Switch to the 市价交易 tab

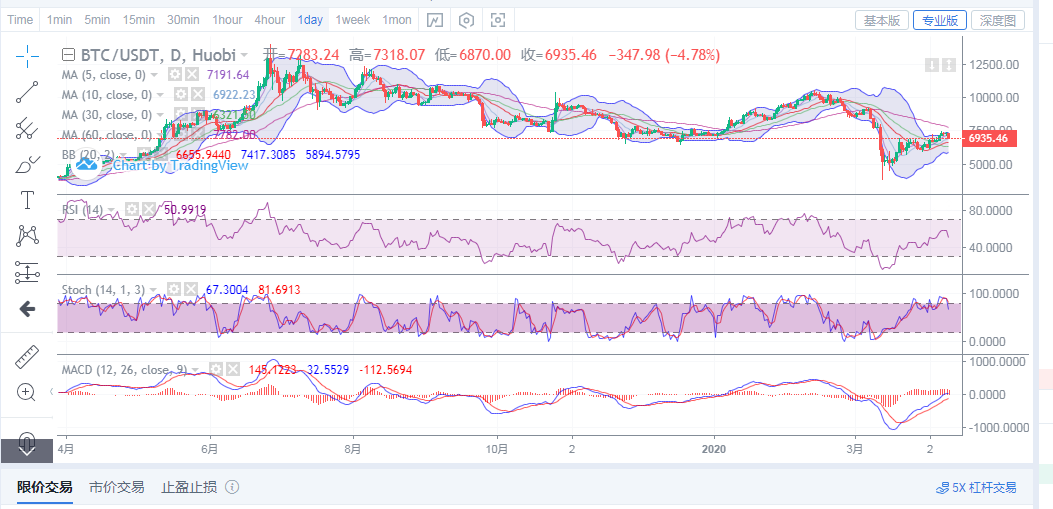[x=117, y=487]
